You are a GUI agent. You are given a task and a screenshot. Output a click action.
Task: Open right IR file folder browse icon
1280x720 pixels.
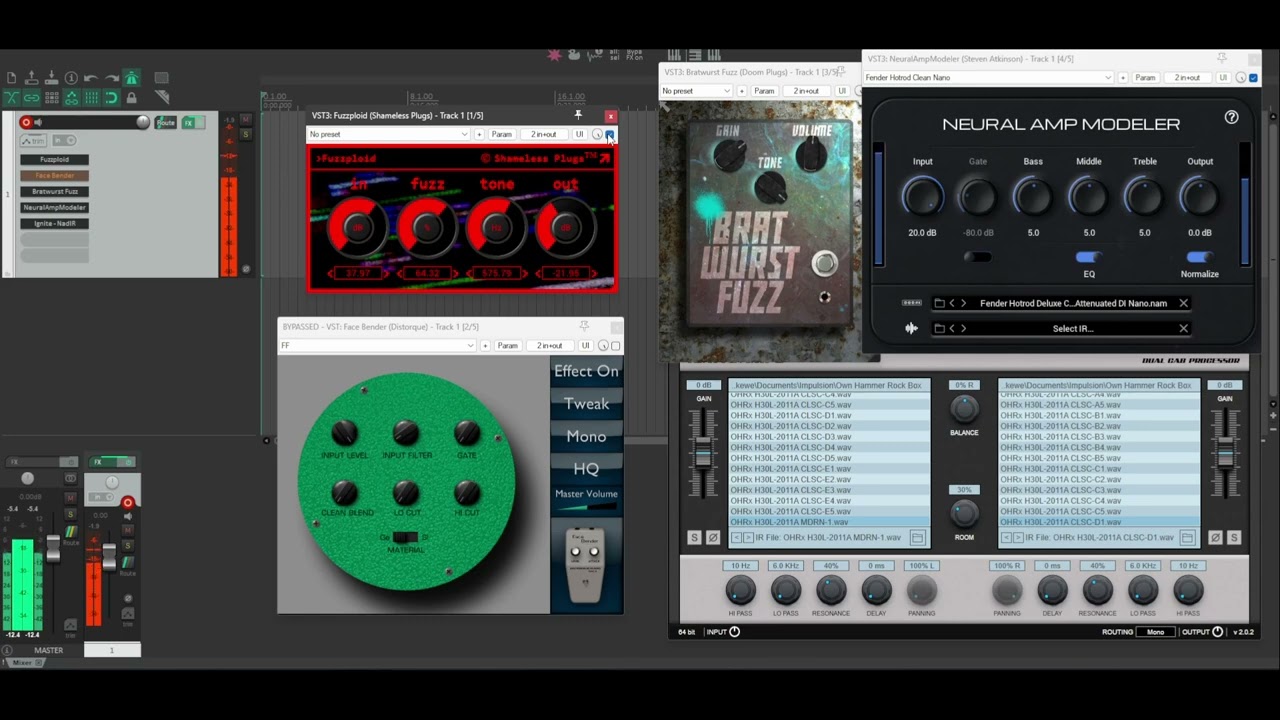(1187, 538)
